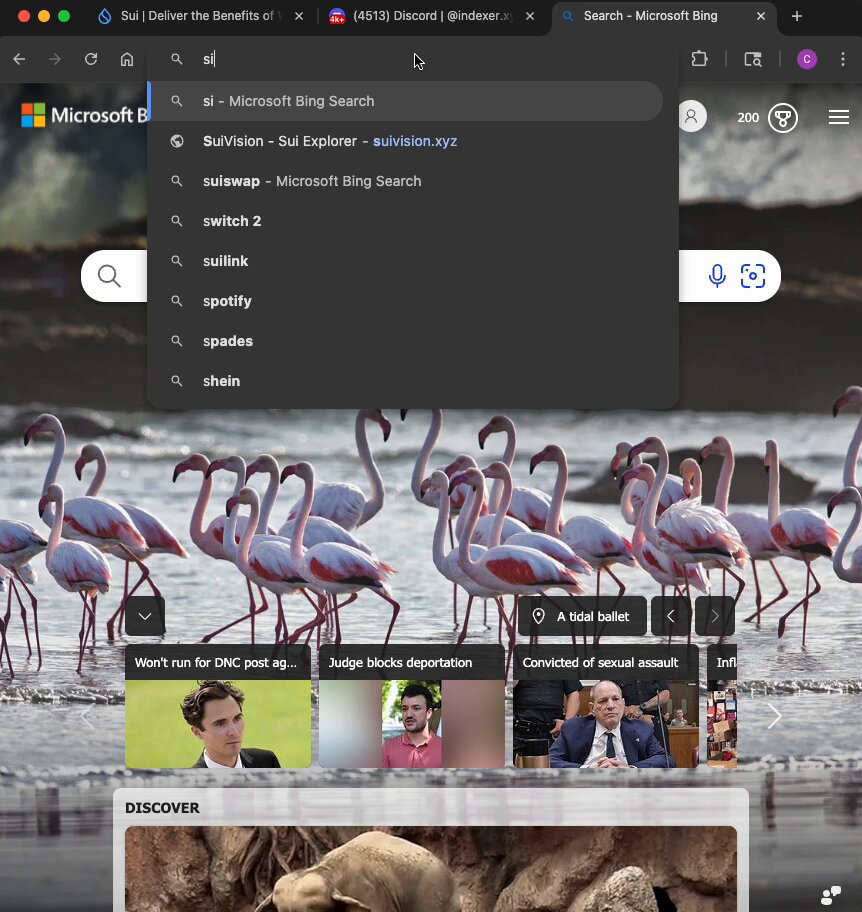Show the previous background image
The image size is (862, 912).
click(x=671, y=616)
